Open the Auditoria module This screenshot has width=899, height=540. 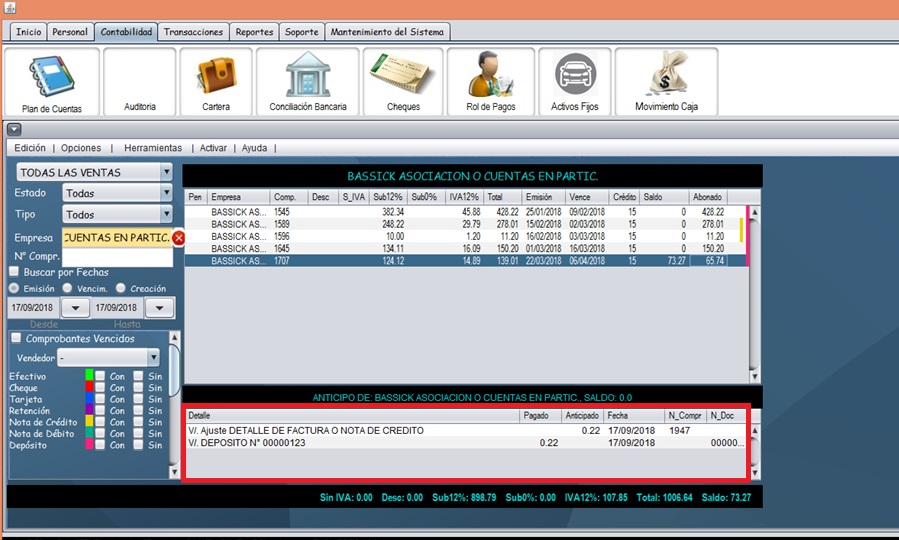pyautogui.click(x=139, y=83)
